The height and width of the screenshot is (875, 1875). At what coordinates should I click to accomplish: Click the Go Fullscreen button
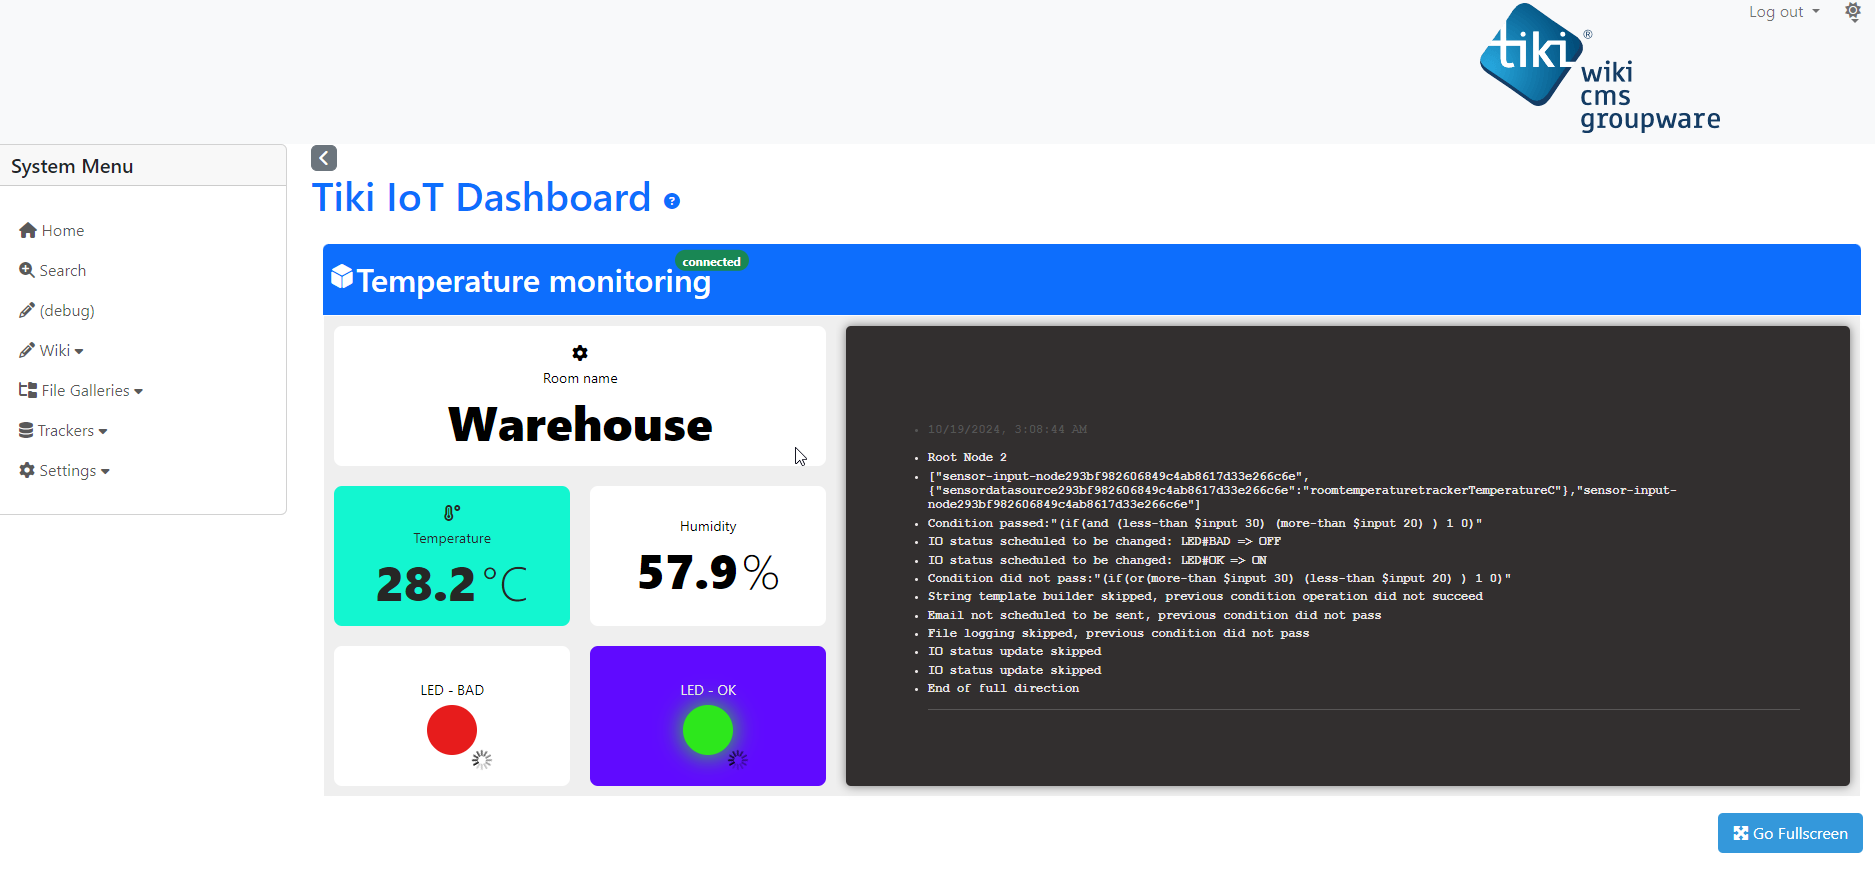pos(1789,833)
